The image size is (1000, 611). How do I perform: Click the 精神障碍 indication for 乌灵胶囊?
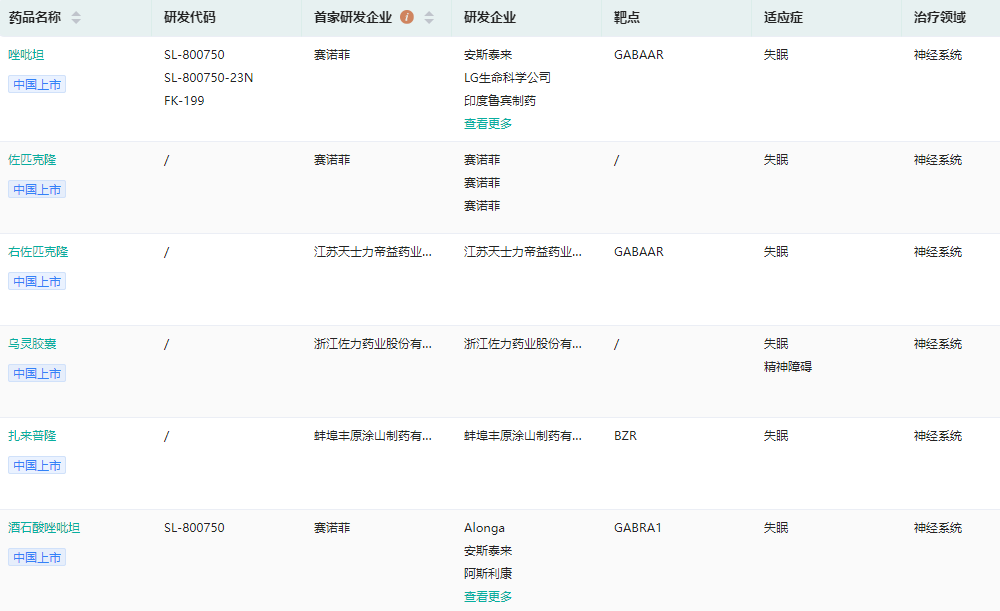click(x=788, y=367)
